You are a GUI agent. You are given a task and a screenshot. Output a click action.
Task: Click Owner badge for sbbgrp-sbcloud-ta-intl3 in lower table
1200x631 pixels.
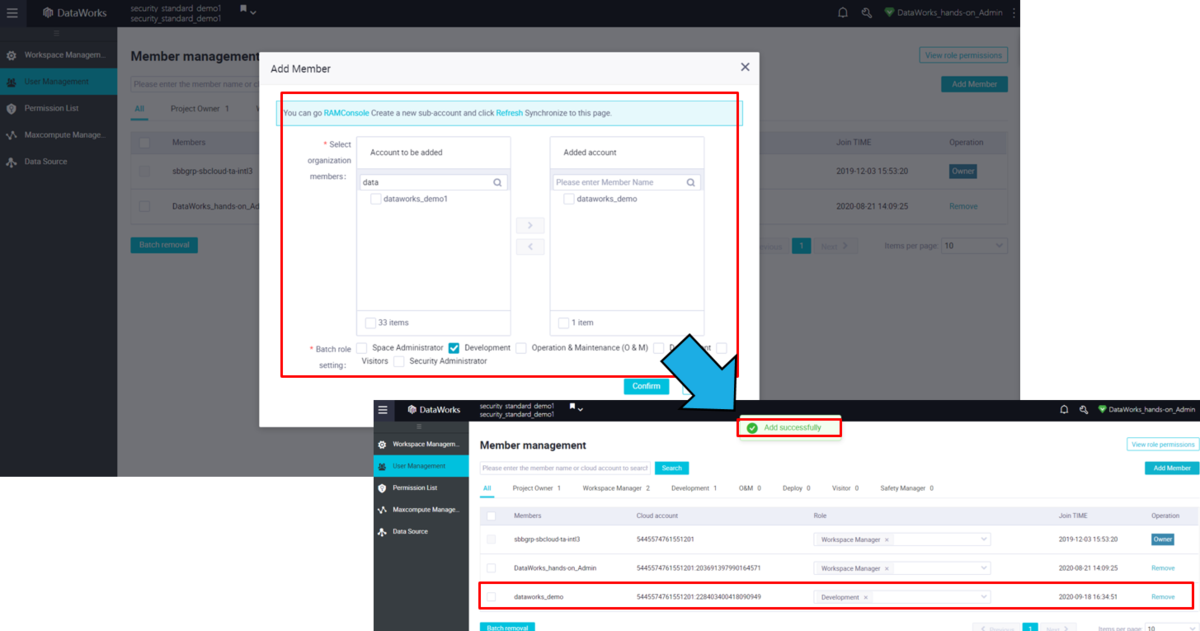(x=1162, y=540)
